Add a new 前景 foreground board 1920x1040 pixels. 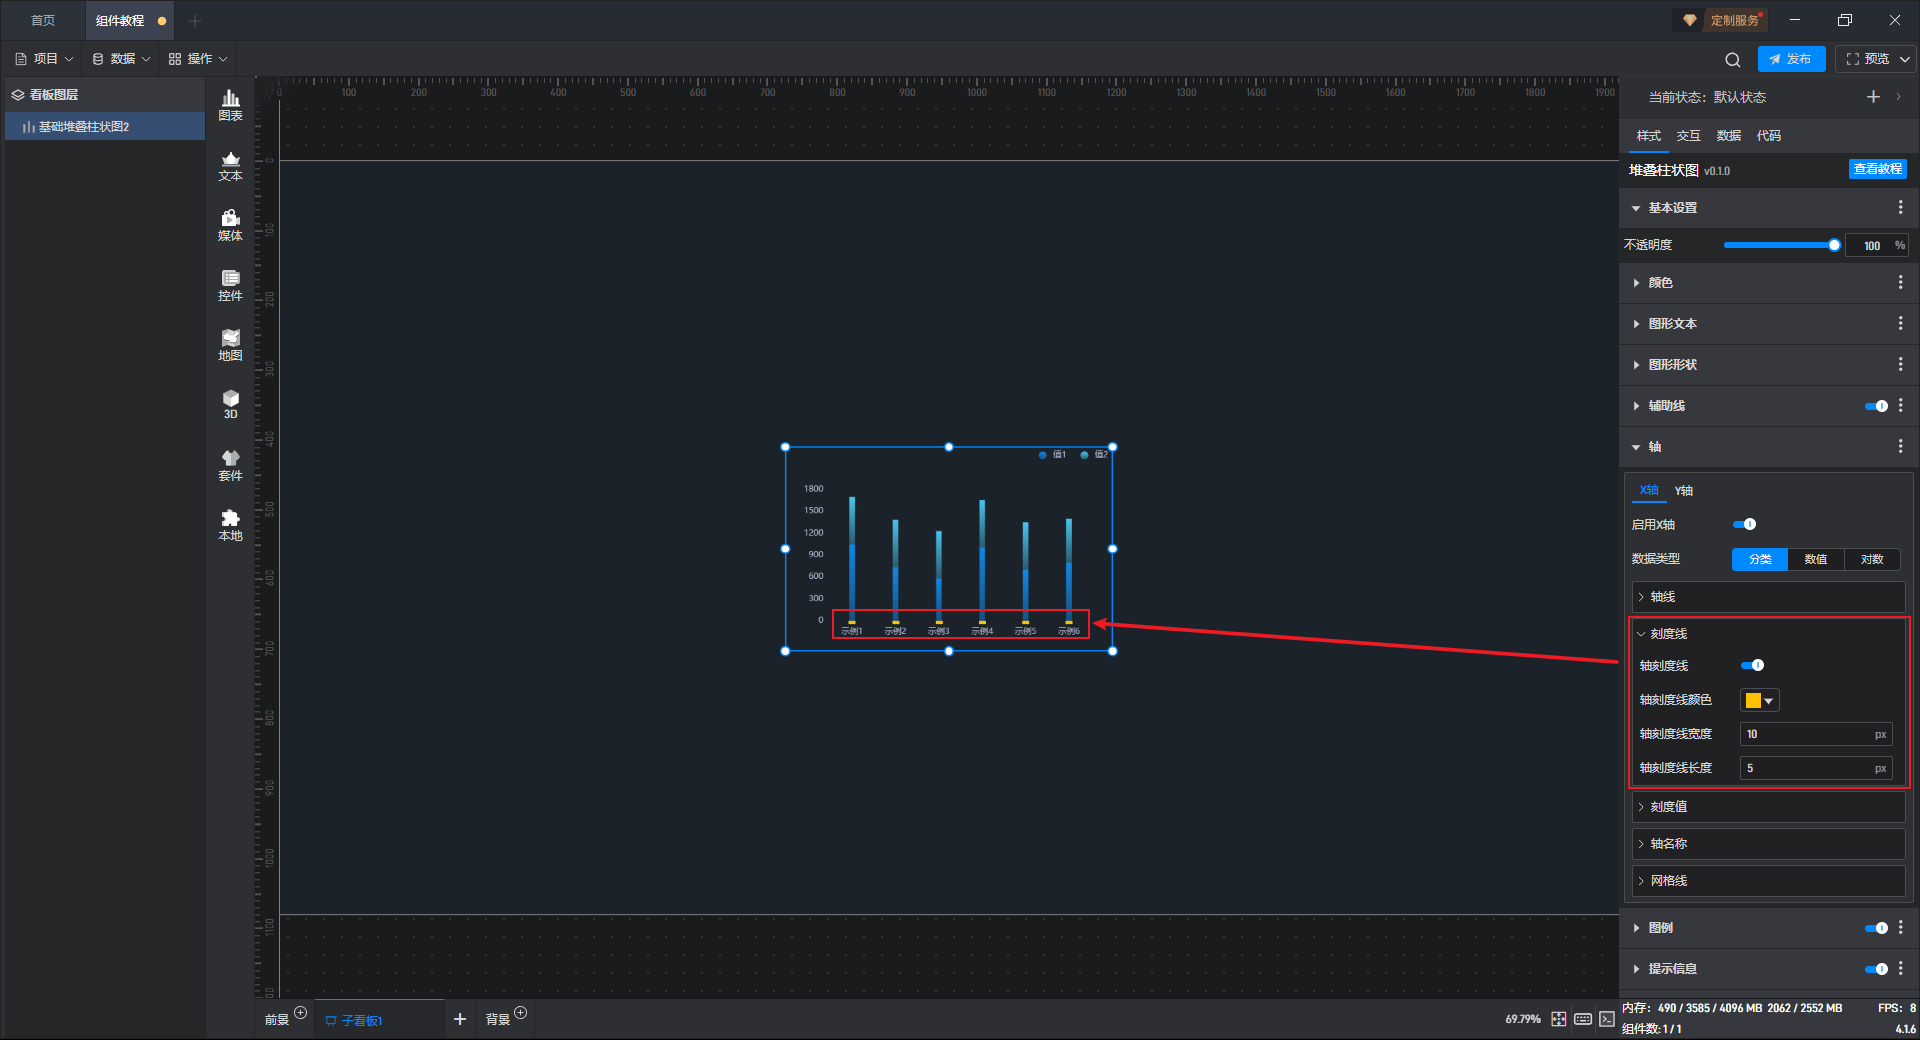(x=300, y=1013)
